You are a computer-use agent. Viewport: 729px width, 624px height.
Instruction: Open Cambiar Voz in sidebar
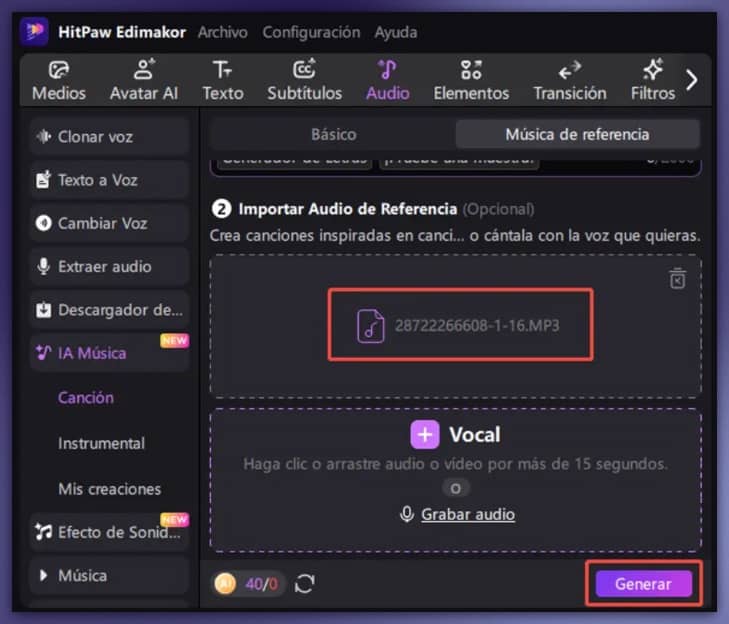110,223
